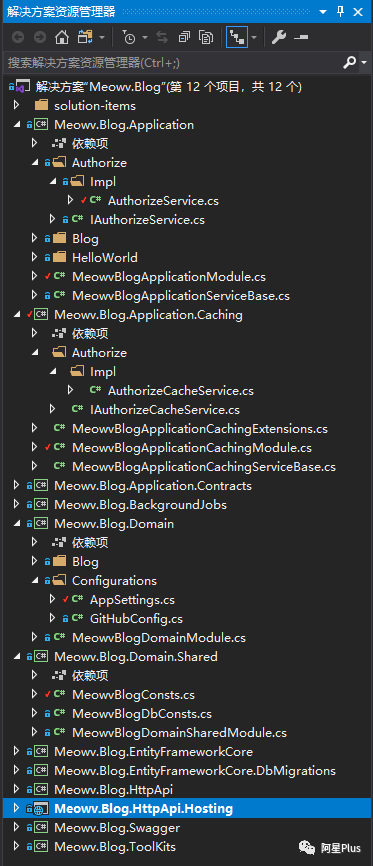Click the solution and folder view switch icon

pyautogui.click(x=86, y=38)
